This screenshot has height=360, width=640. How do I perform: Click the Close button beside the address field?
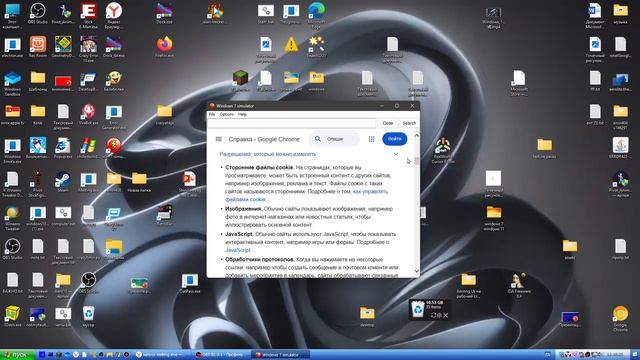point(387,123)
